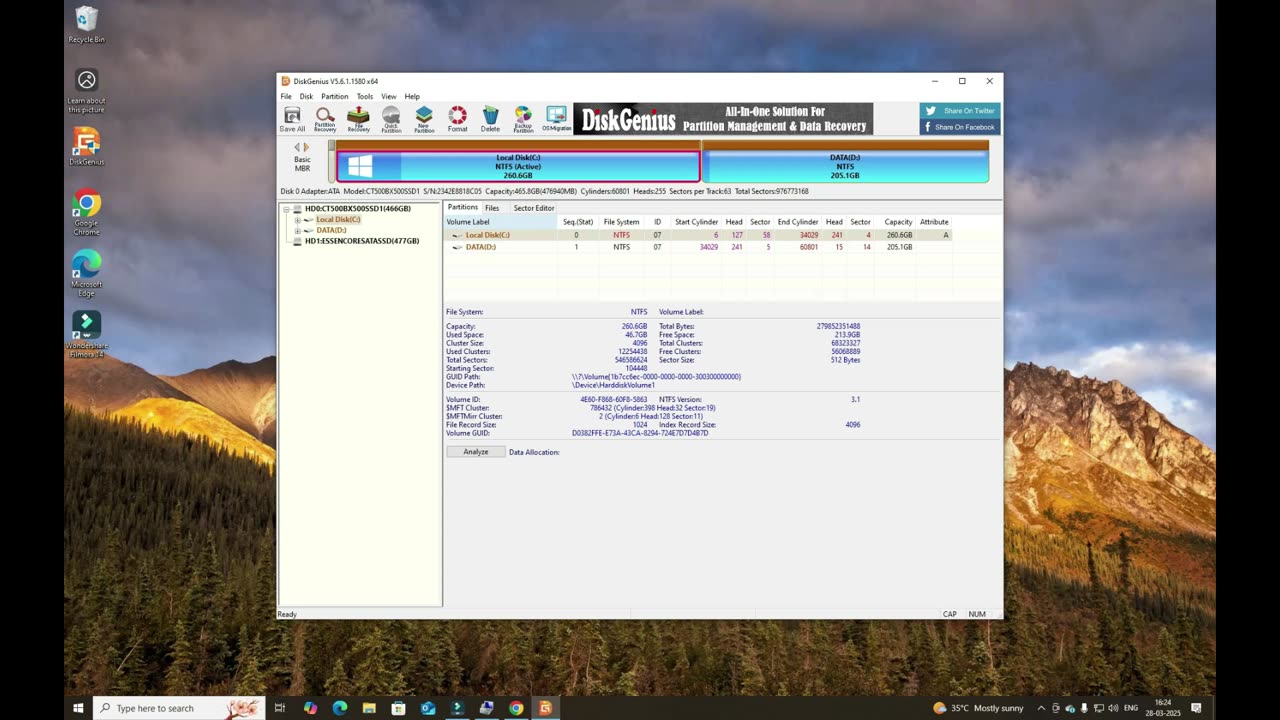Open Wondershare Filmora desktop shortcut
This screenshot has width=1280, height=720.
click(86, 334)
